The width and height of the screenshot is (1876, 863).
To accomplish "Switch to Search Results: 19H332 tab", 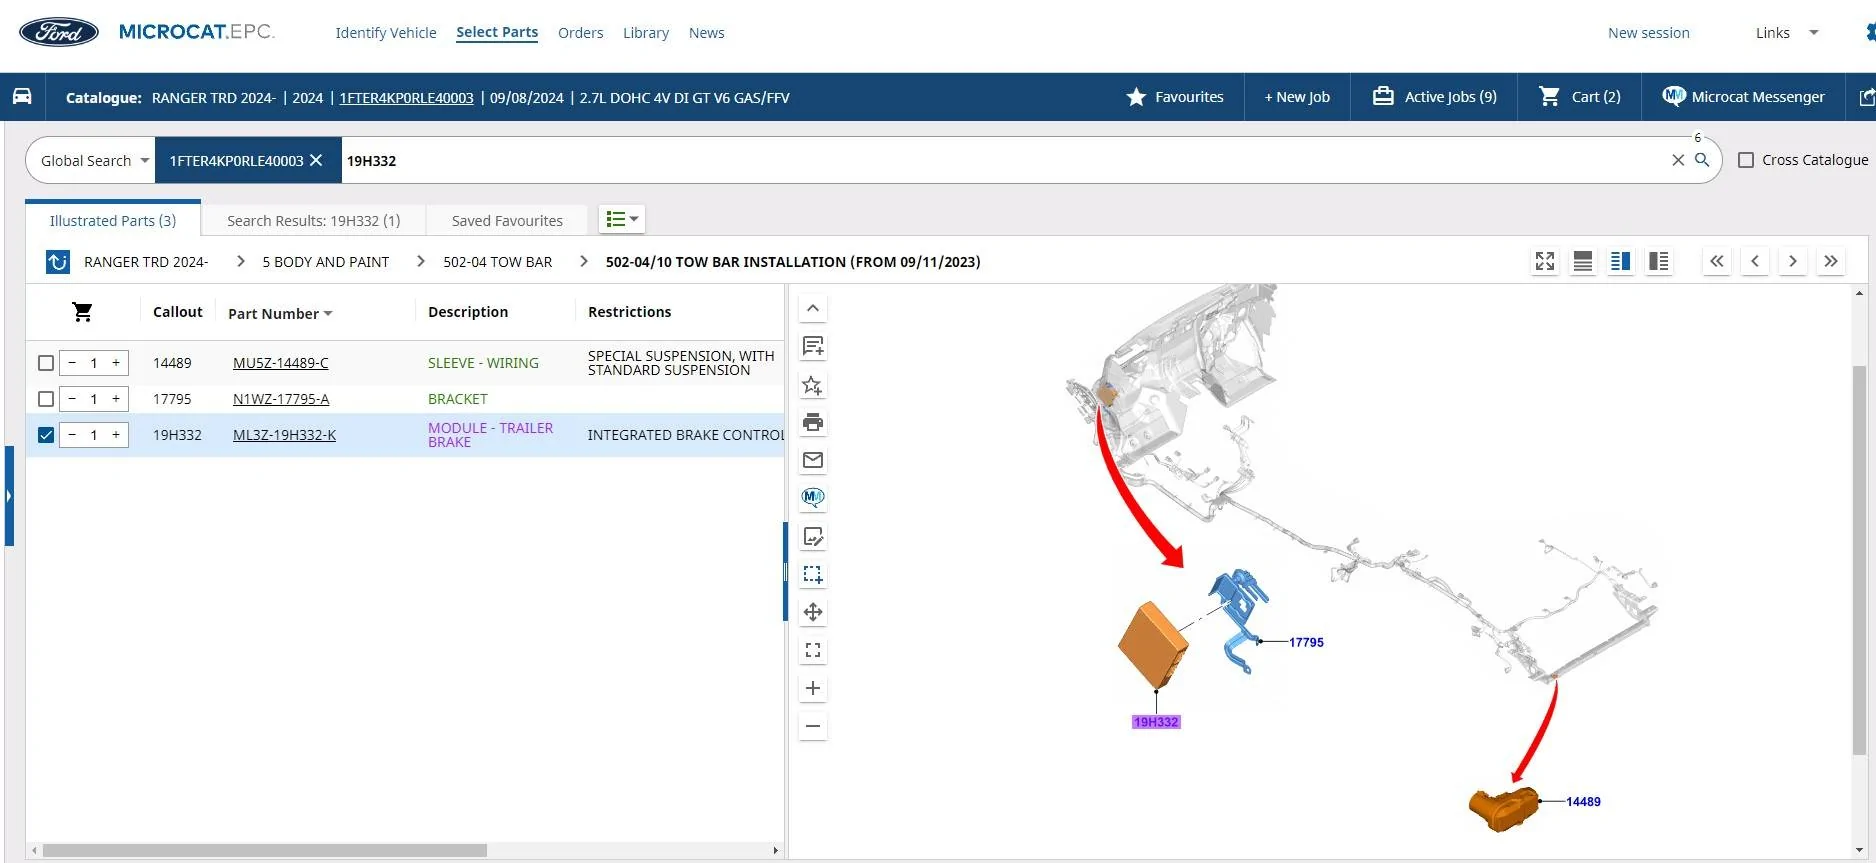I will (x=314, y=220).
